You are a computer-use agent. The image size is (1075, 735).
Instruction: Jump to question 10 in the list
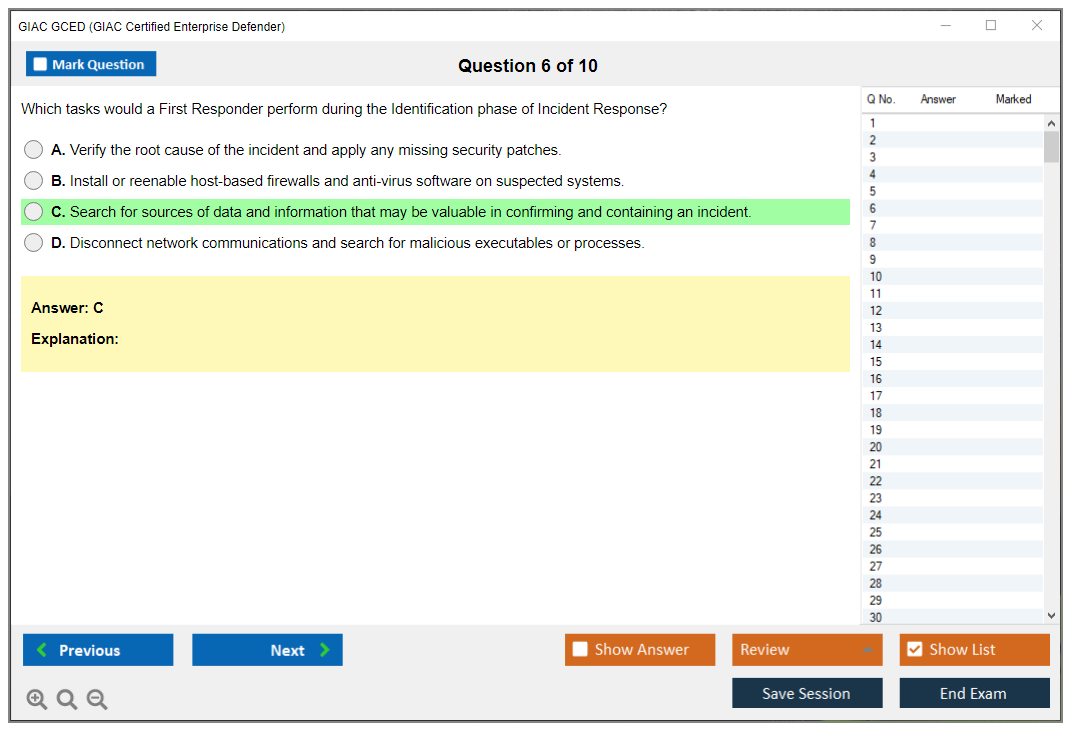point(876,277)
